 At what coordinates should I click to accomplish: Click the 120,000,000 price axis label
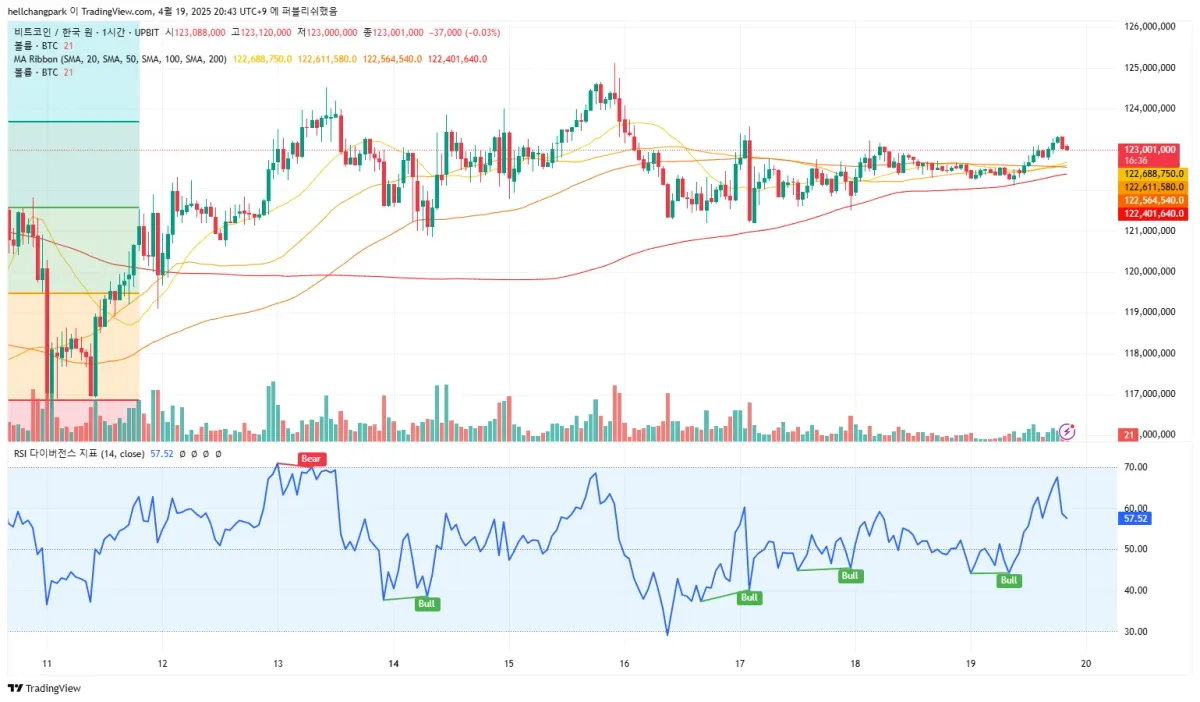point(1149,271)
